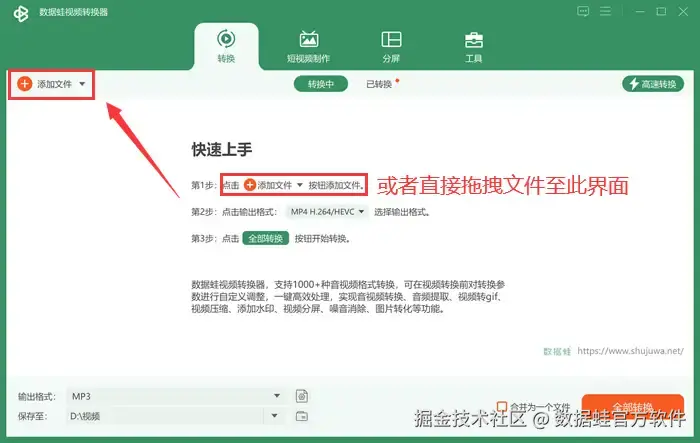
Task: Open output format settings icon beside MP3
Action: pos(302,396)
